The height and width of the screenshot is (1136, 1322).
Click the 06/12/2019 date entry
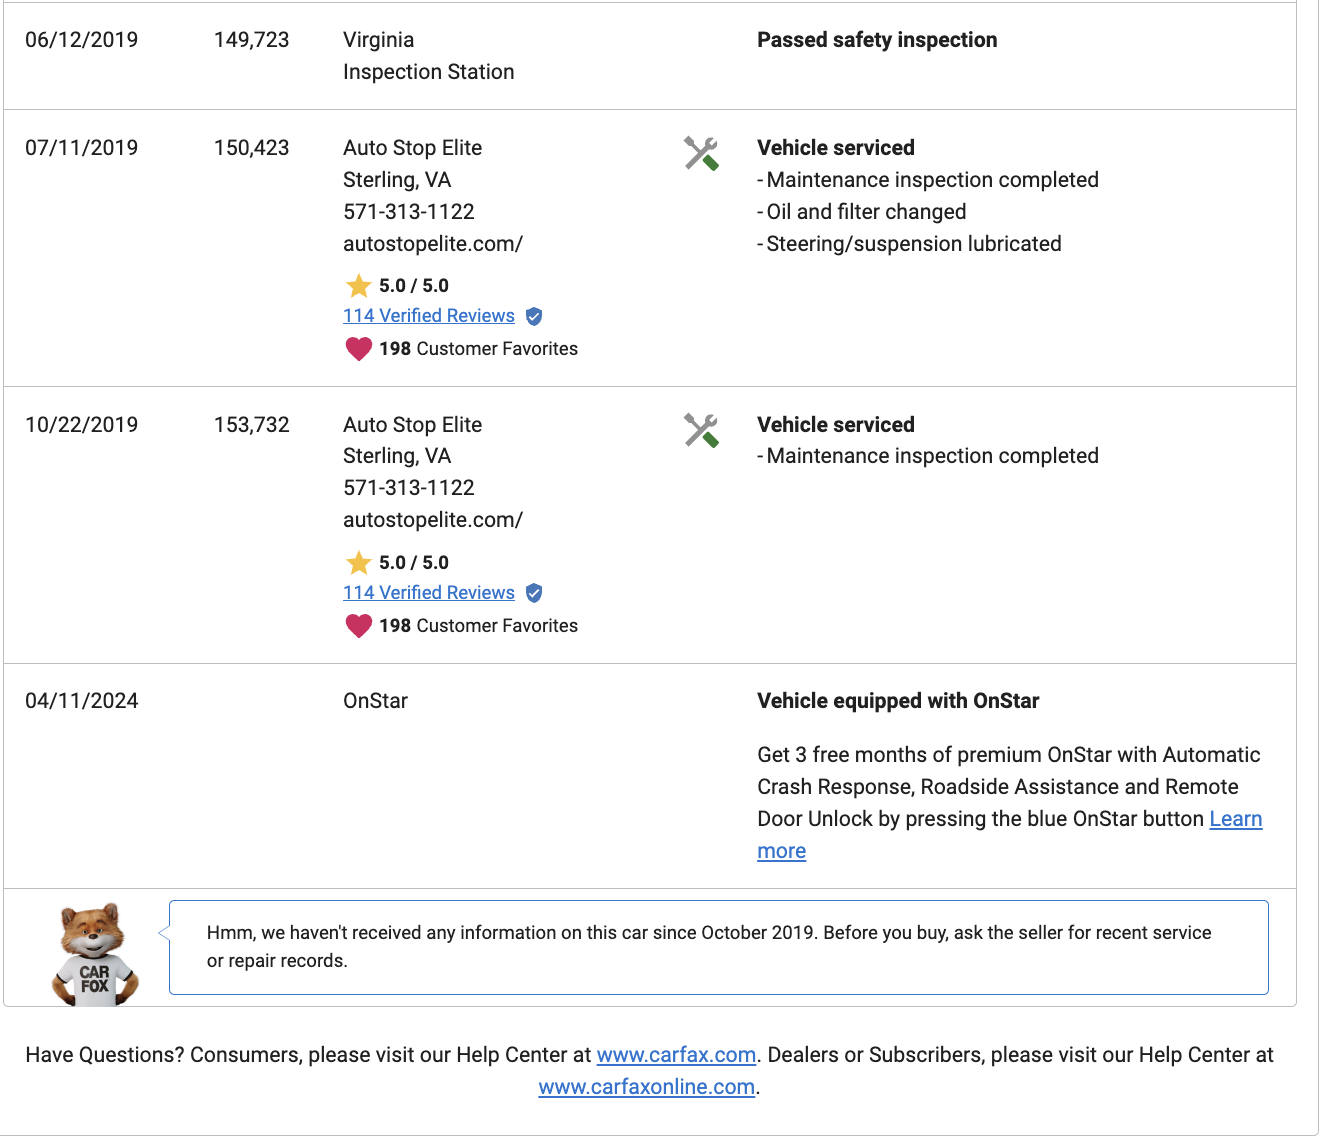(x=82, y=40)
